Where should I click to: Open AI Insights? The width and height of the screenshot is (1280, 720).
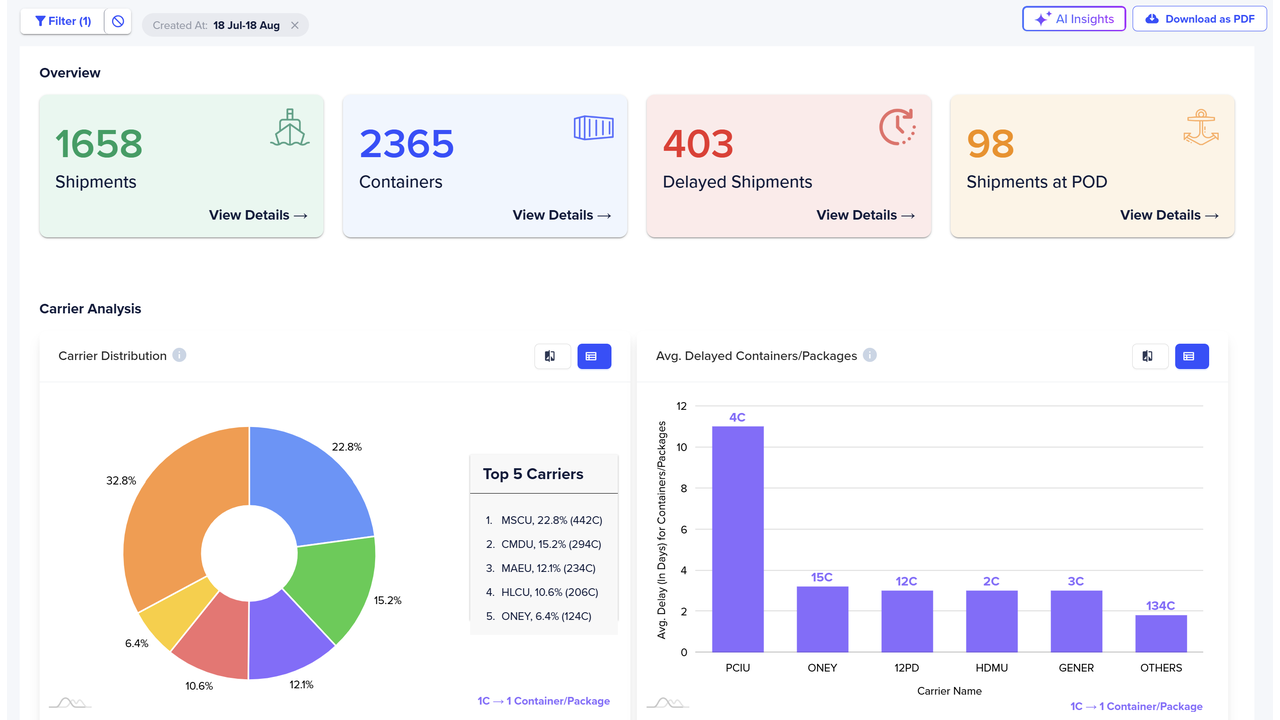pos(1074,19)
